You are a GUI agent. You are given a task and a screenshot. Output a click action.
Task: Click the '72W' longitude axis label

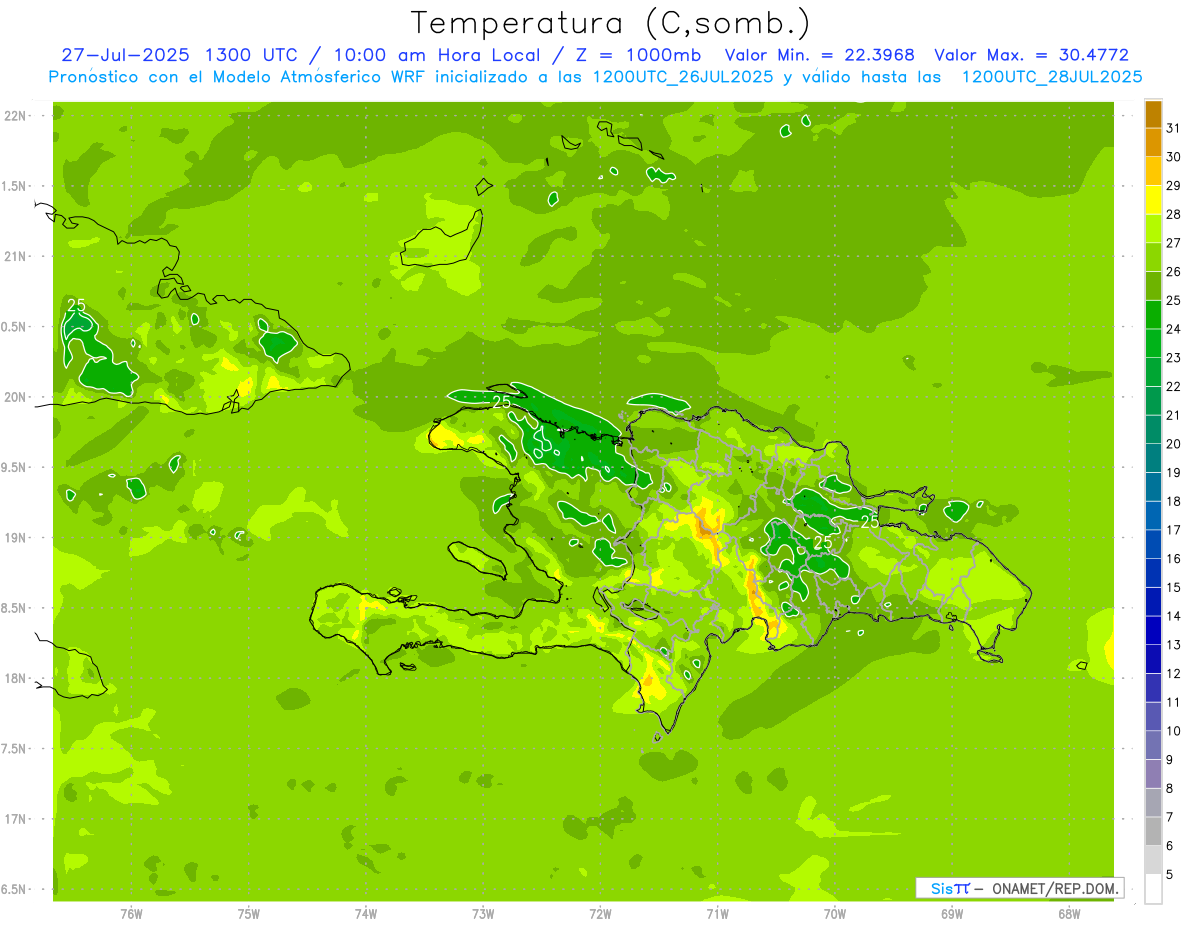pos(600,914)
